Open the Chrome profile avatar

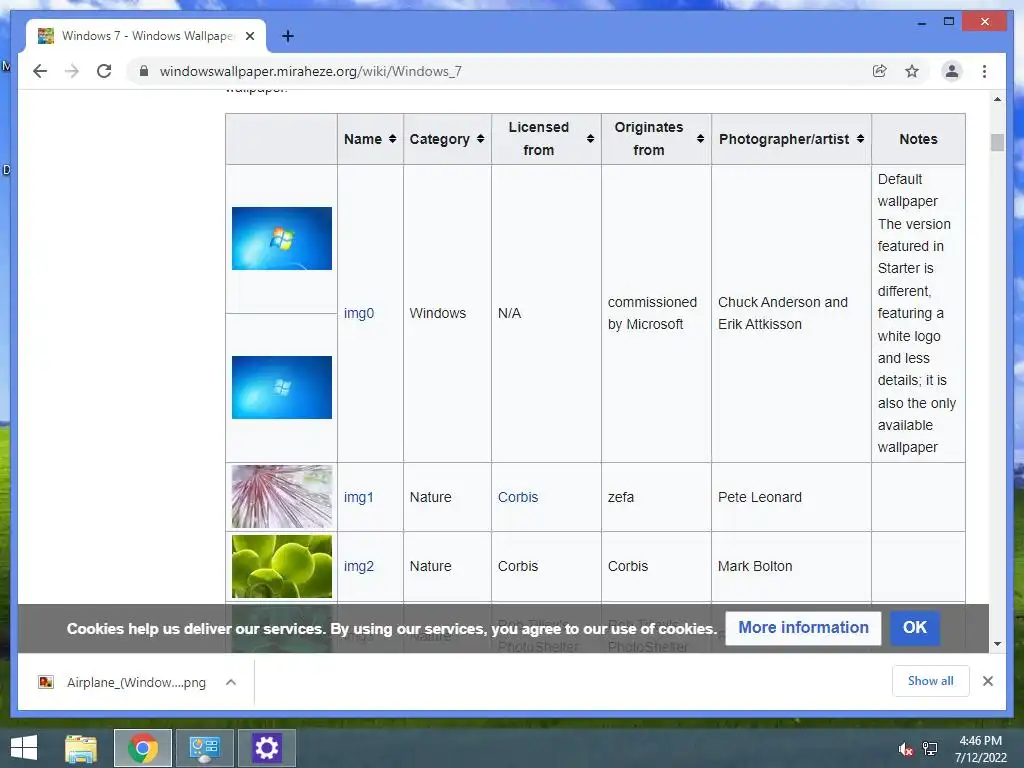coord(952,71)
